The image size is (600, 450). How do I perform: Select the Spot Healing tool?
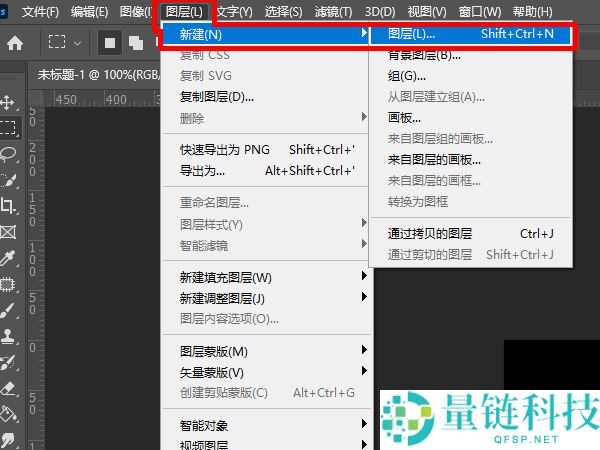tap(8, 284)
